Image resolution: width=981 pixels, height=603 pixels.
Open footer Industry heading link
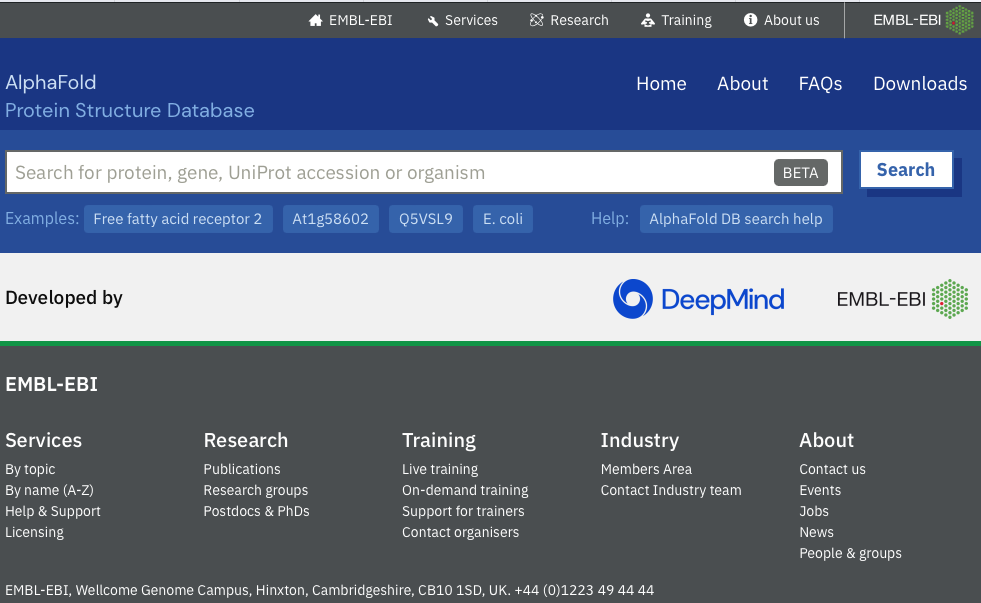click(639, 440)
